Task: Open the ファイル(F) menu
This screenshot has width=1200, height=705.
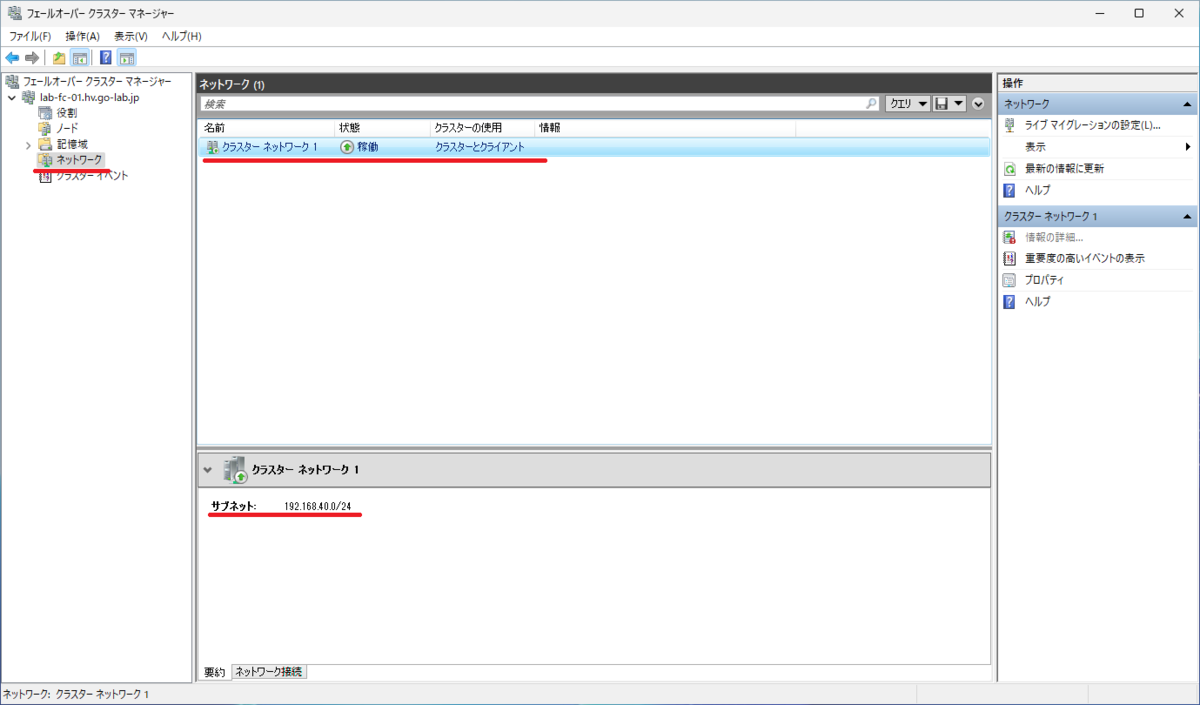Action: pos(30,36)
